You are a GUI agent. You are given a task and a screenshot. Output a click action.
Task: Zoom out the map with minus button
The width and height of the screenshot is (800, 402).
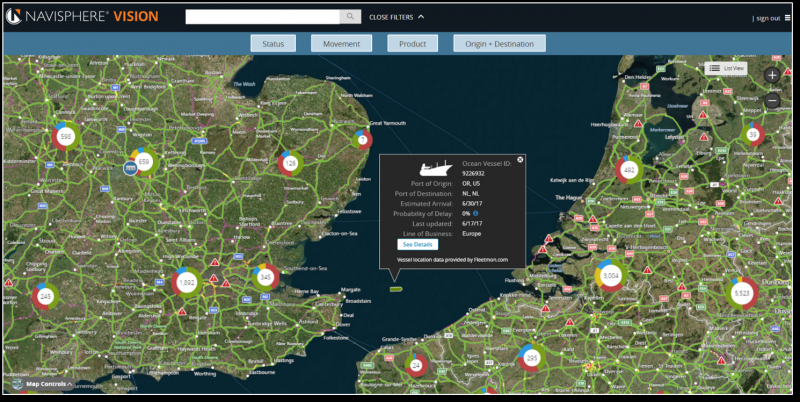click(772, 100)
